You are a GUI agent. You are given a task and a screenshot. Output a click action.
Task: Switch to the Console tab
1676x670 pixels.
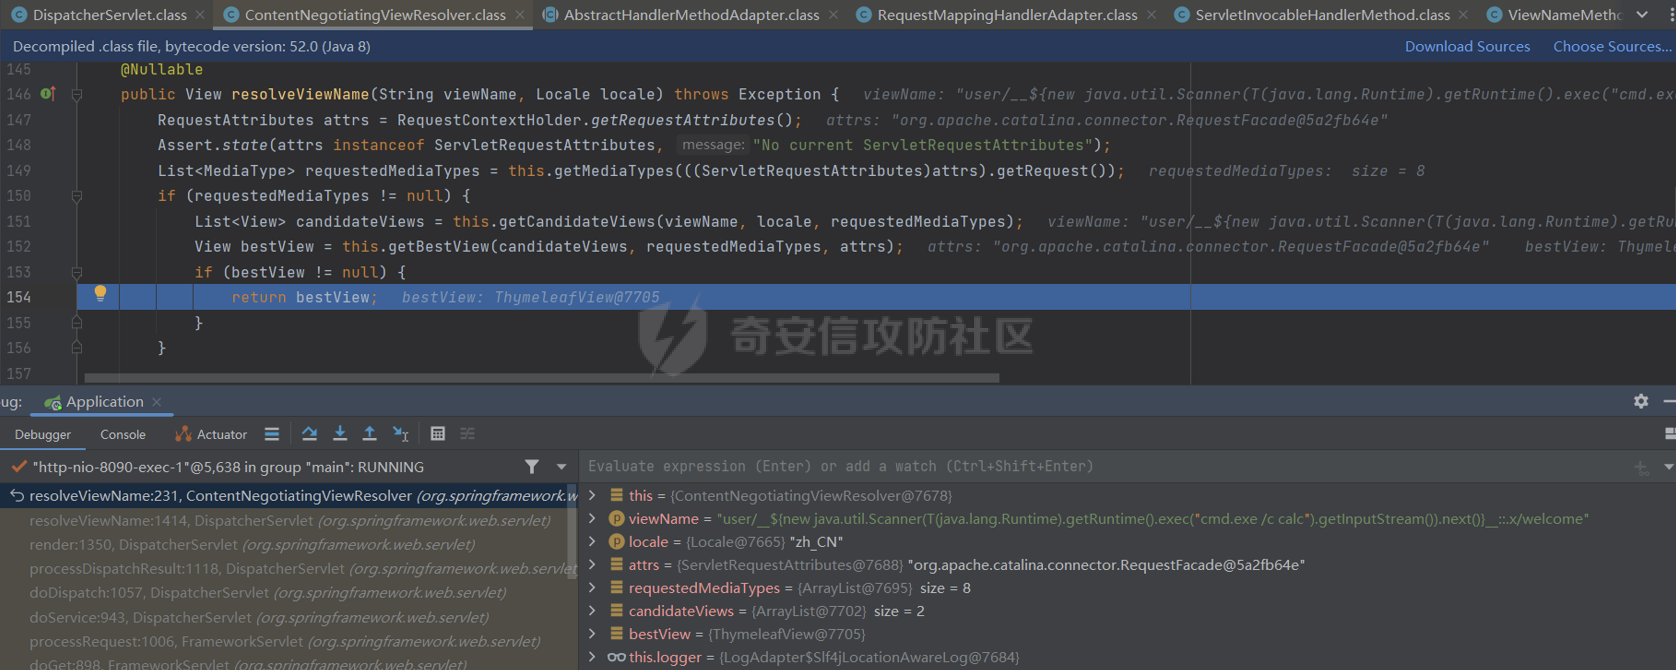tap(123, 435)
